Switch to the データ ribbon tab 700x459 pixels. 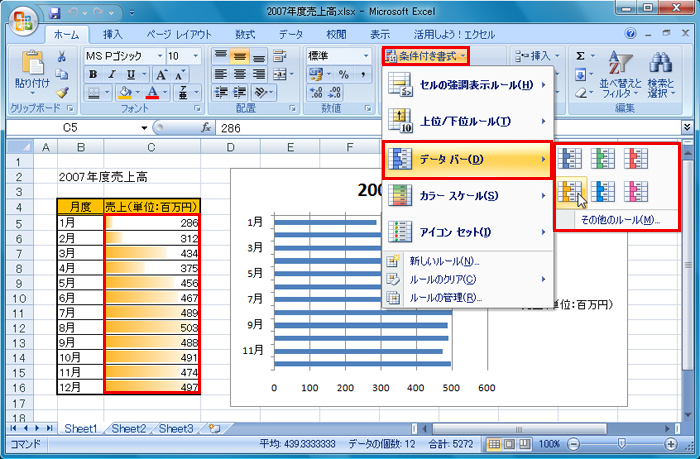291,34
